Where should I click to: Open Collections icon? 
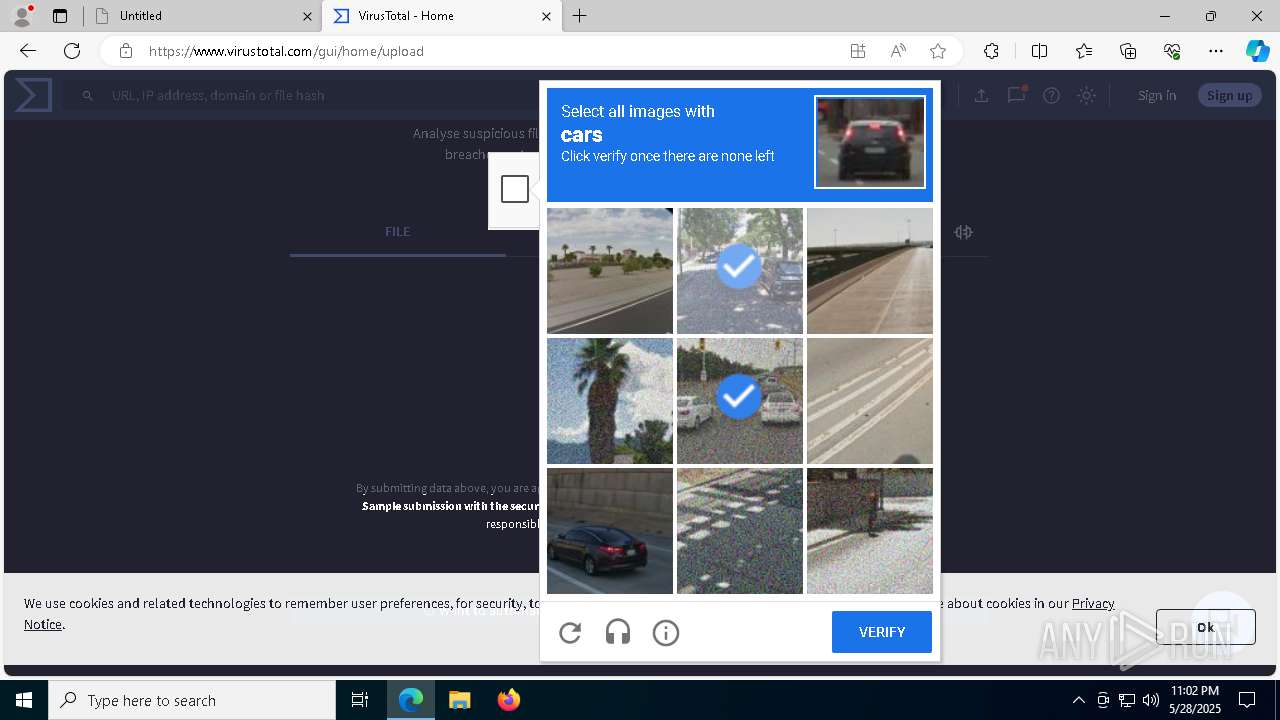click(1128, 51)
